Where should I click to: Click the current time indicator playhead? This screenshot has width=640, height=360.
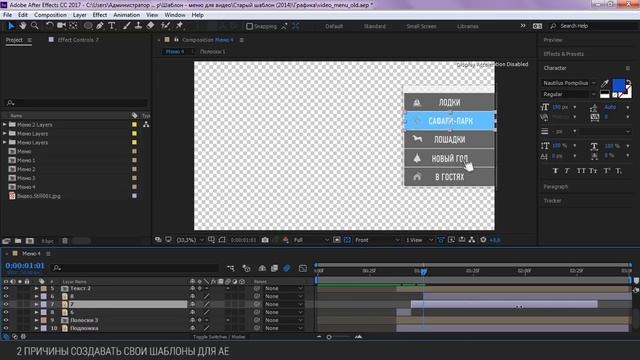coord(423,271)
